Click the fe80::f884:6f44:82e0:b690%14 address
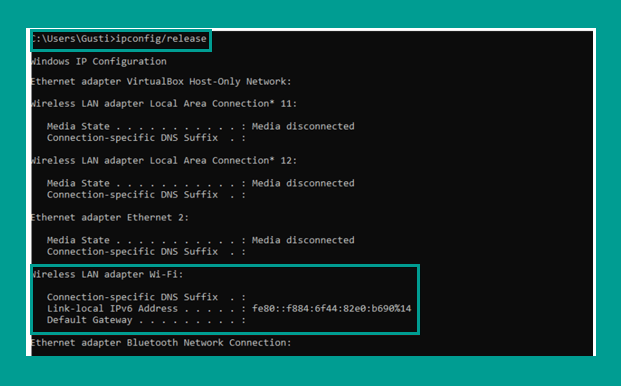621x386 pixels. [331, 308]
